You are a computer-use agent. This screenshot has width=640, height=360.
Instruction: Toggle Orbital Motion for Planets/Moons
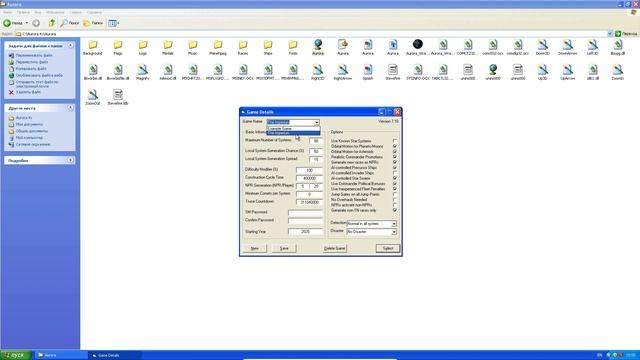click(x=394, y=146)
